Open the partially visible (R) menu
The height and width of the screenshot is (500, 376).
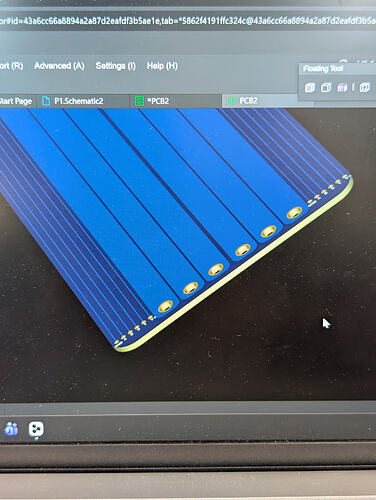click(11, 66)
